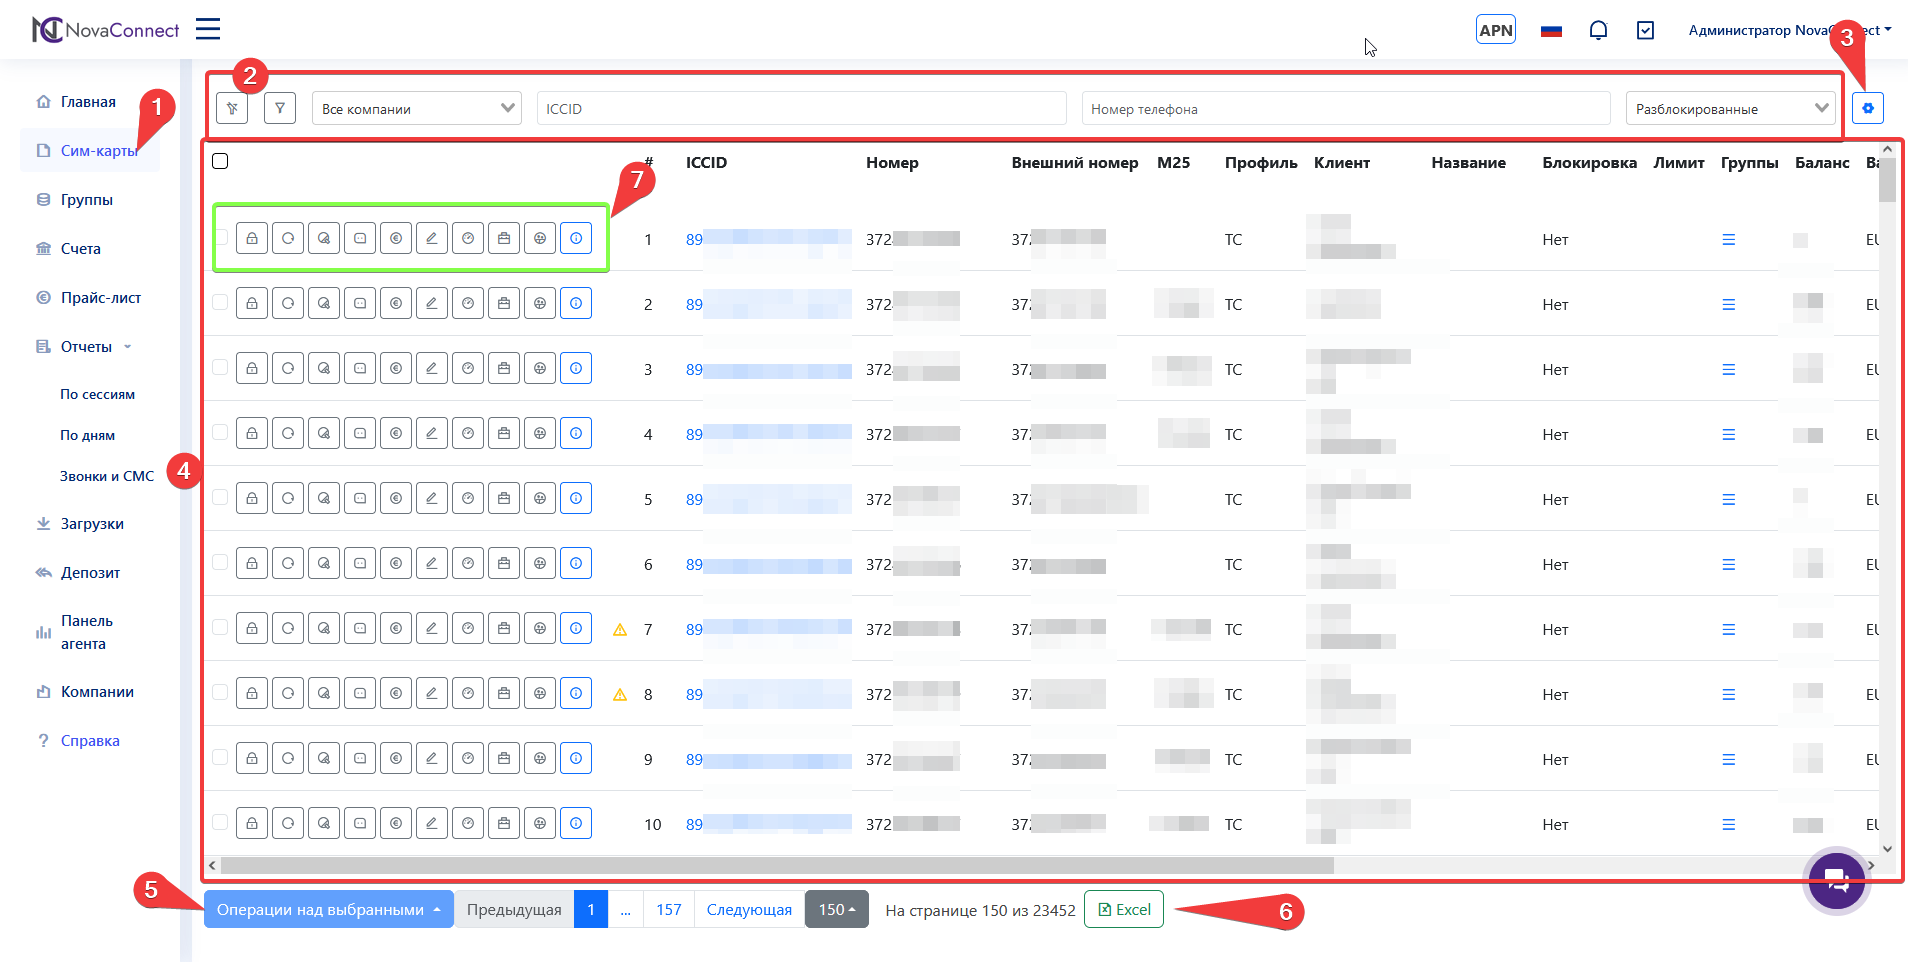The image size is (1908, 962).
Task: Click the clear filter icon
Action: click(232, 108)
